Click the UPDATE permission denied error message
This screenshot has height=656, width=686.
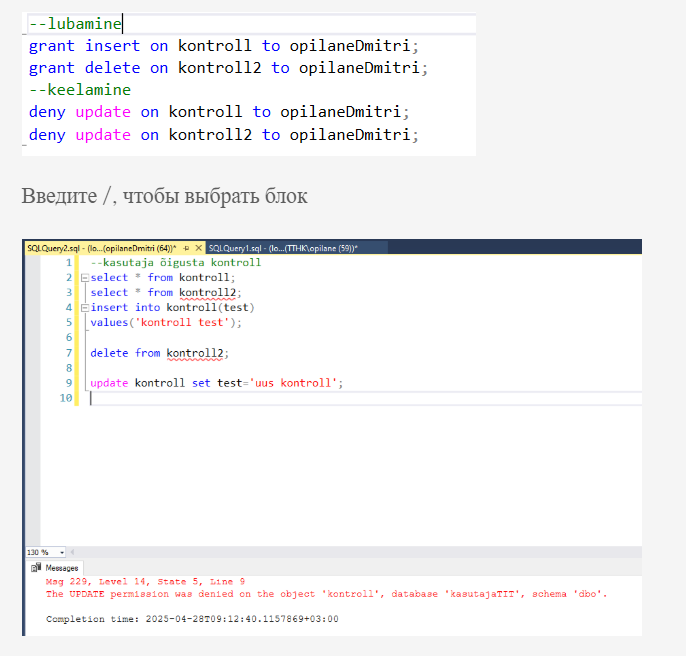click(326, 594)
